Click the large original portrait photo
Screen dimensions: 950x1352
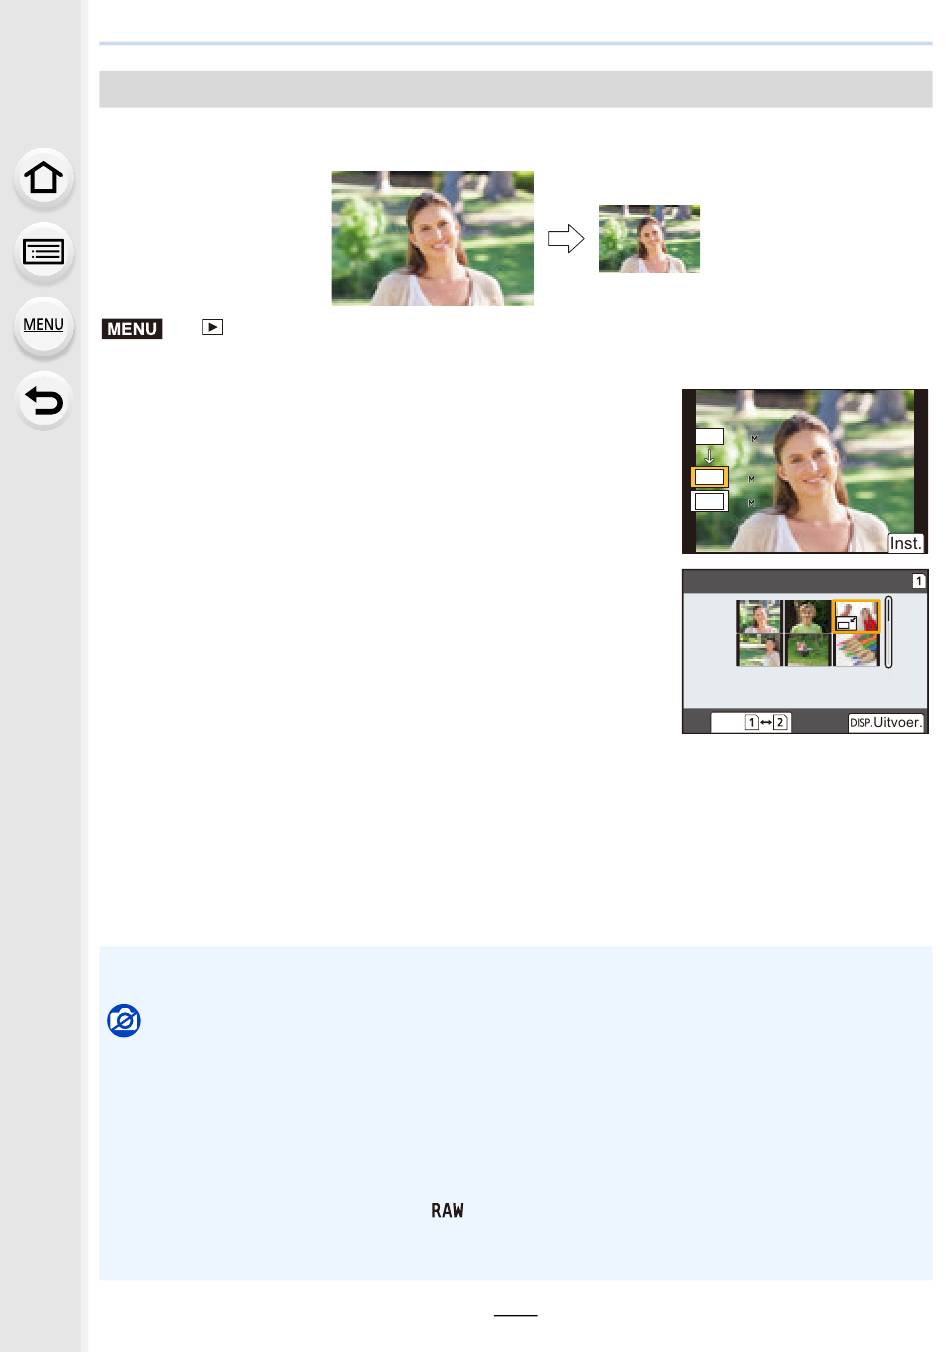(432, 238)
